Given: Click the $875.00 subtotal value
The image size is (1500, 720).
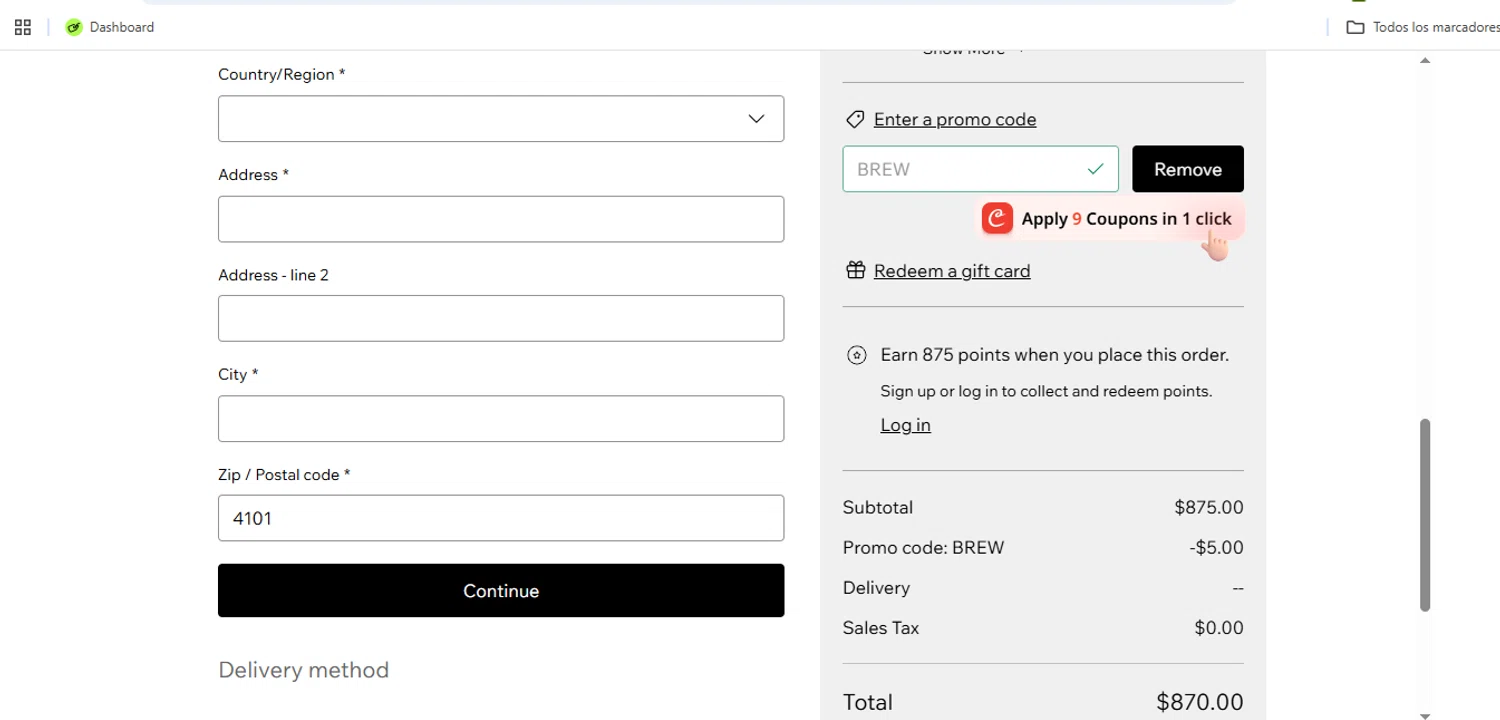Looking at the screenshot, I should pos(1209,507).
